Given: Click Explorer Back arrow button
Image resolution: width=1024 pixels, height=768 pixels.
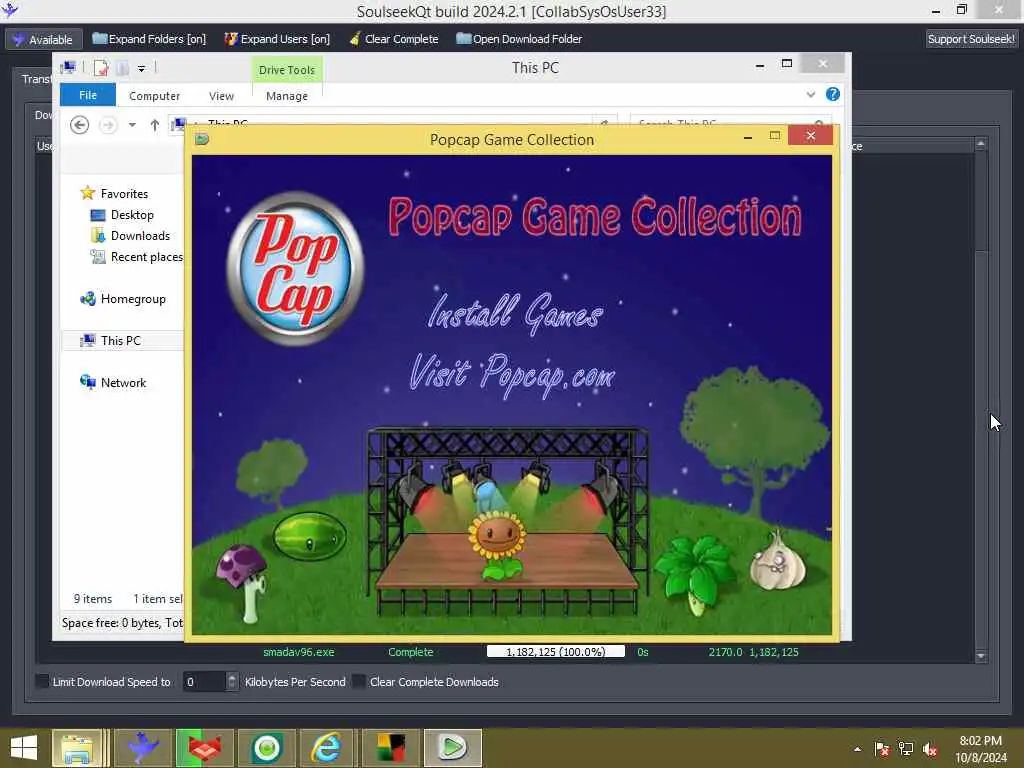Looking at the screenshot, I should point(80,125).
